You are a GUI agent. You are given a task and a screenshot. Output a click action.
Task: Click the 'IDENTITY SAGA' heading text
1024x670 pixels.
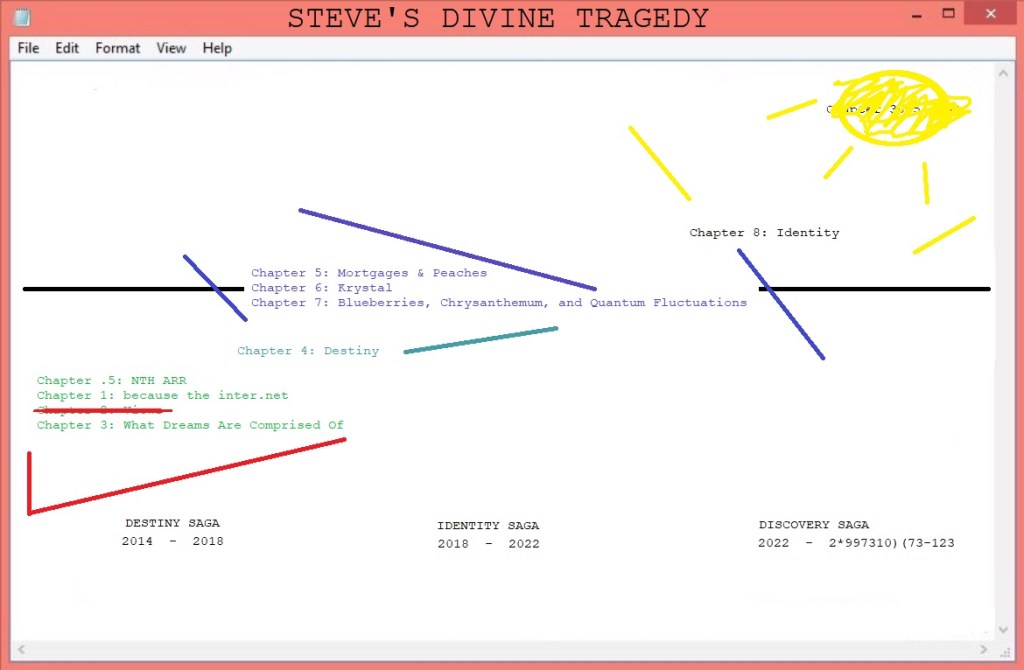click(x=488, y=526)
